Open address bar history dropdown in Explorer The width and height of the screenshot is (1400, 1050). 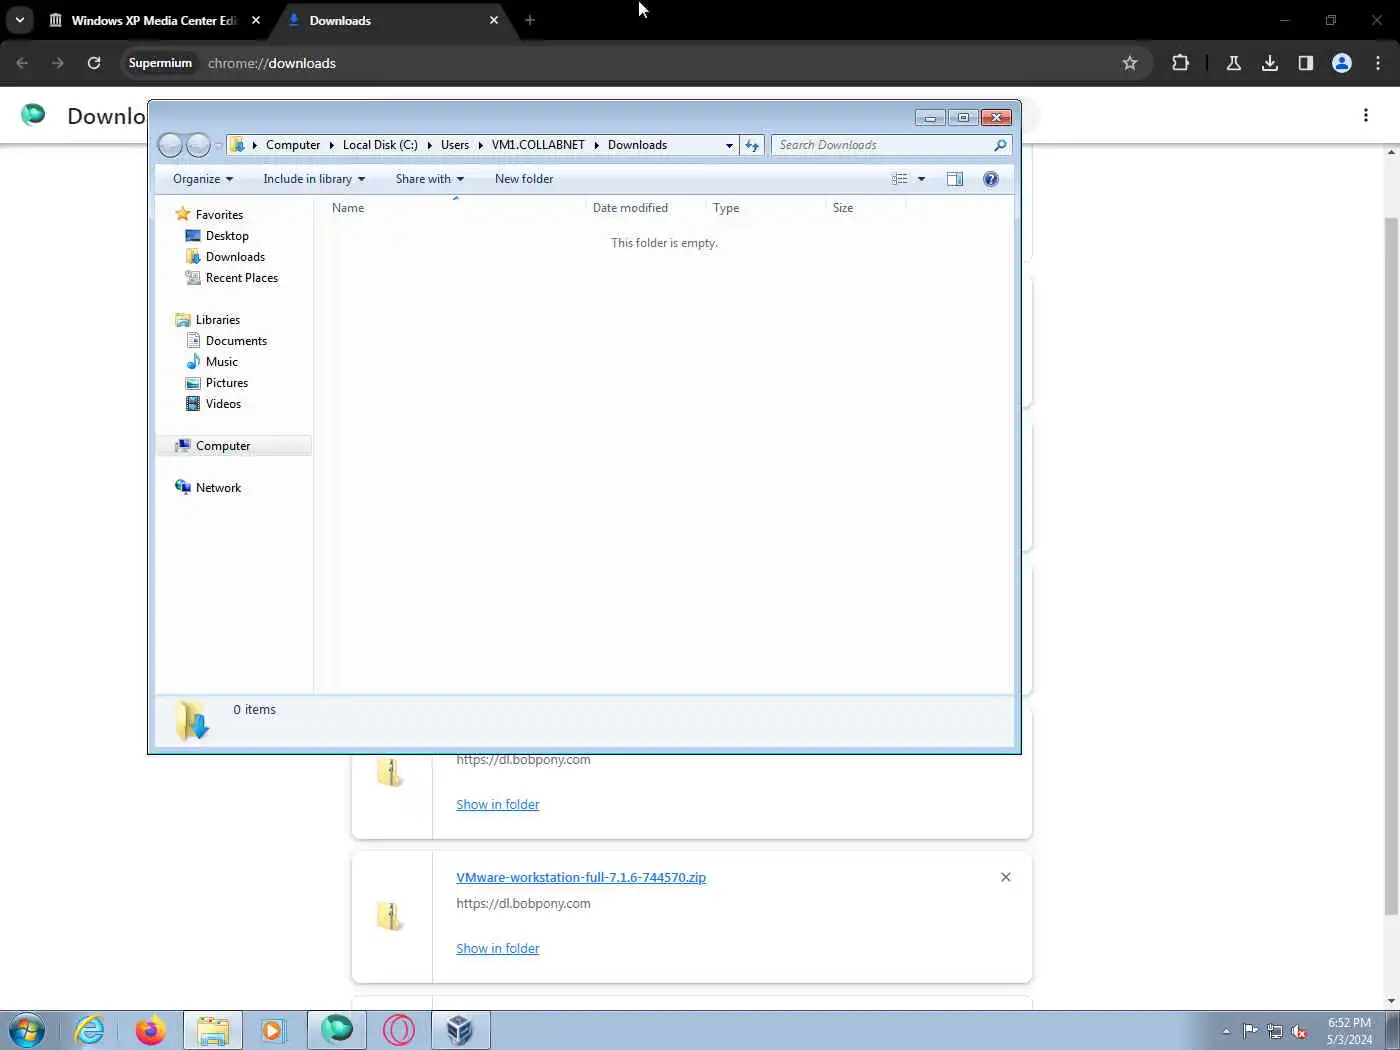tap(729, 145)
